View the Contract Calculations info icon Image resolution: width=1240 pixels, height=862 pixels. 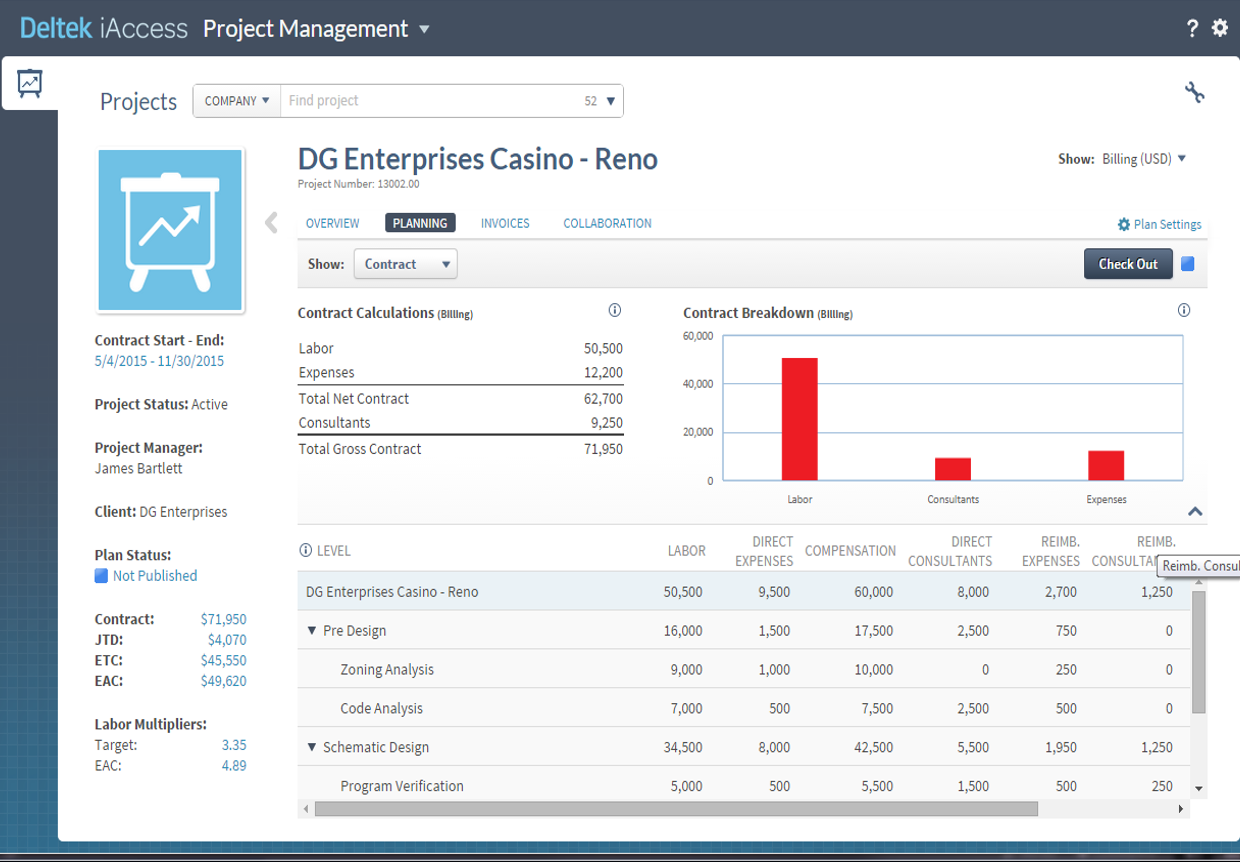point(614,311)
